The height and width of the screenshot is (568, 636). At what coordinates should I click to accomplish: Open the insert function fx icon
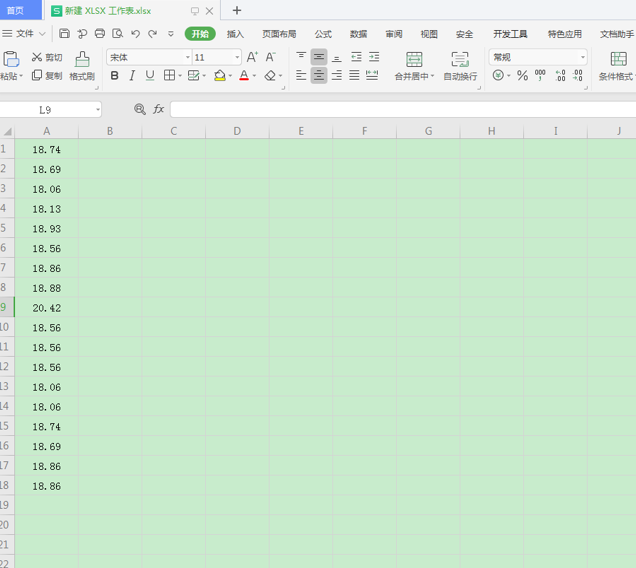158,109
